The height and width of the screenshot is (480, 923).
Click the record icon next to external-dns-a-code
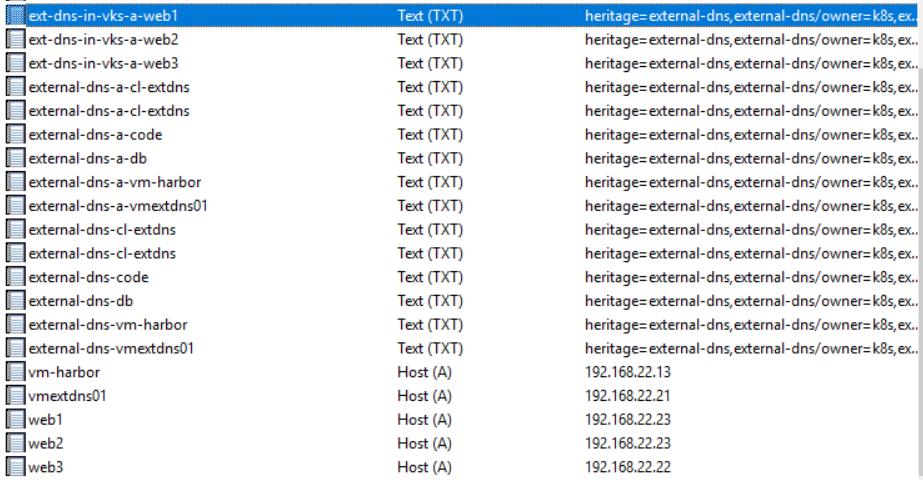point(15,135)
